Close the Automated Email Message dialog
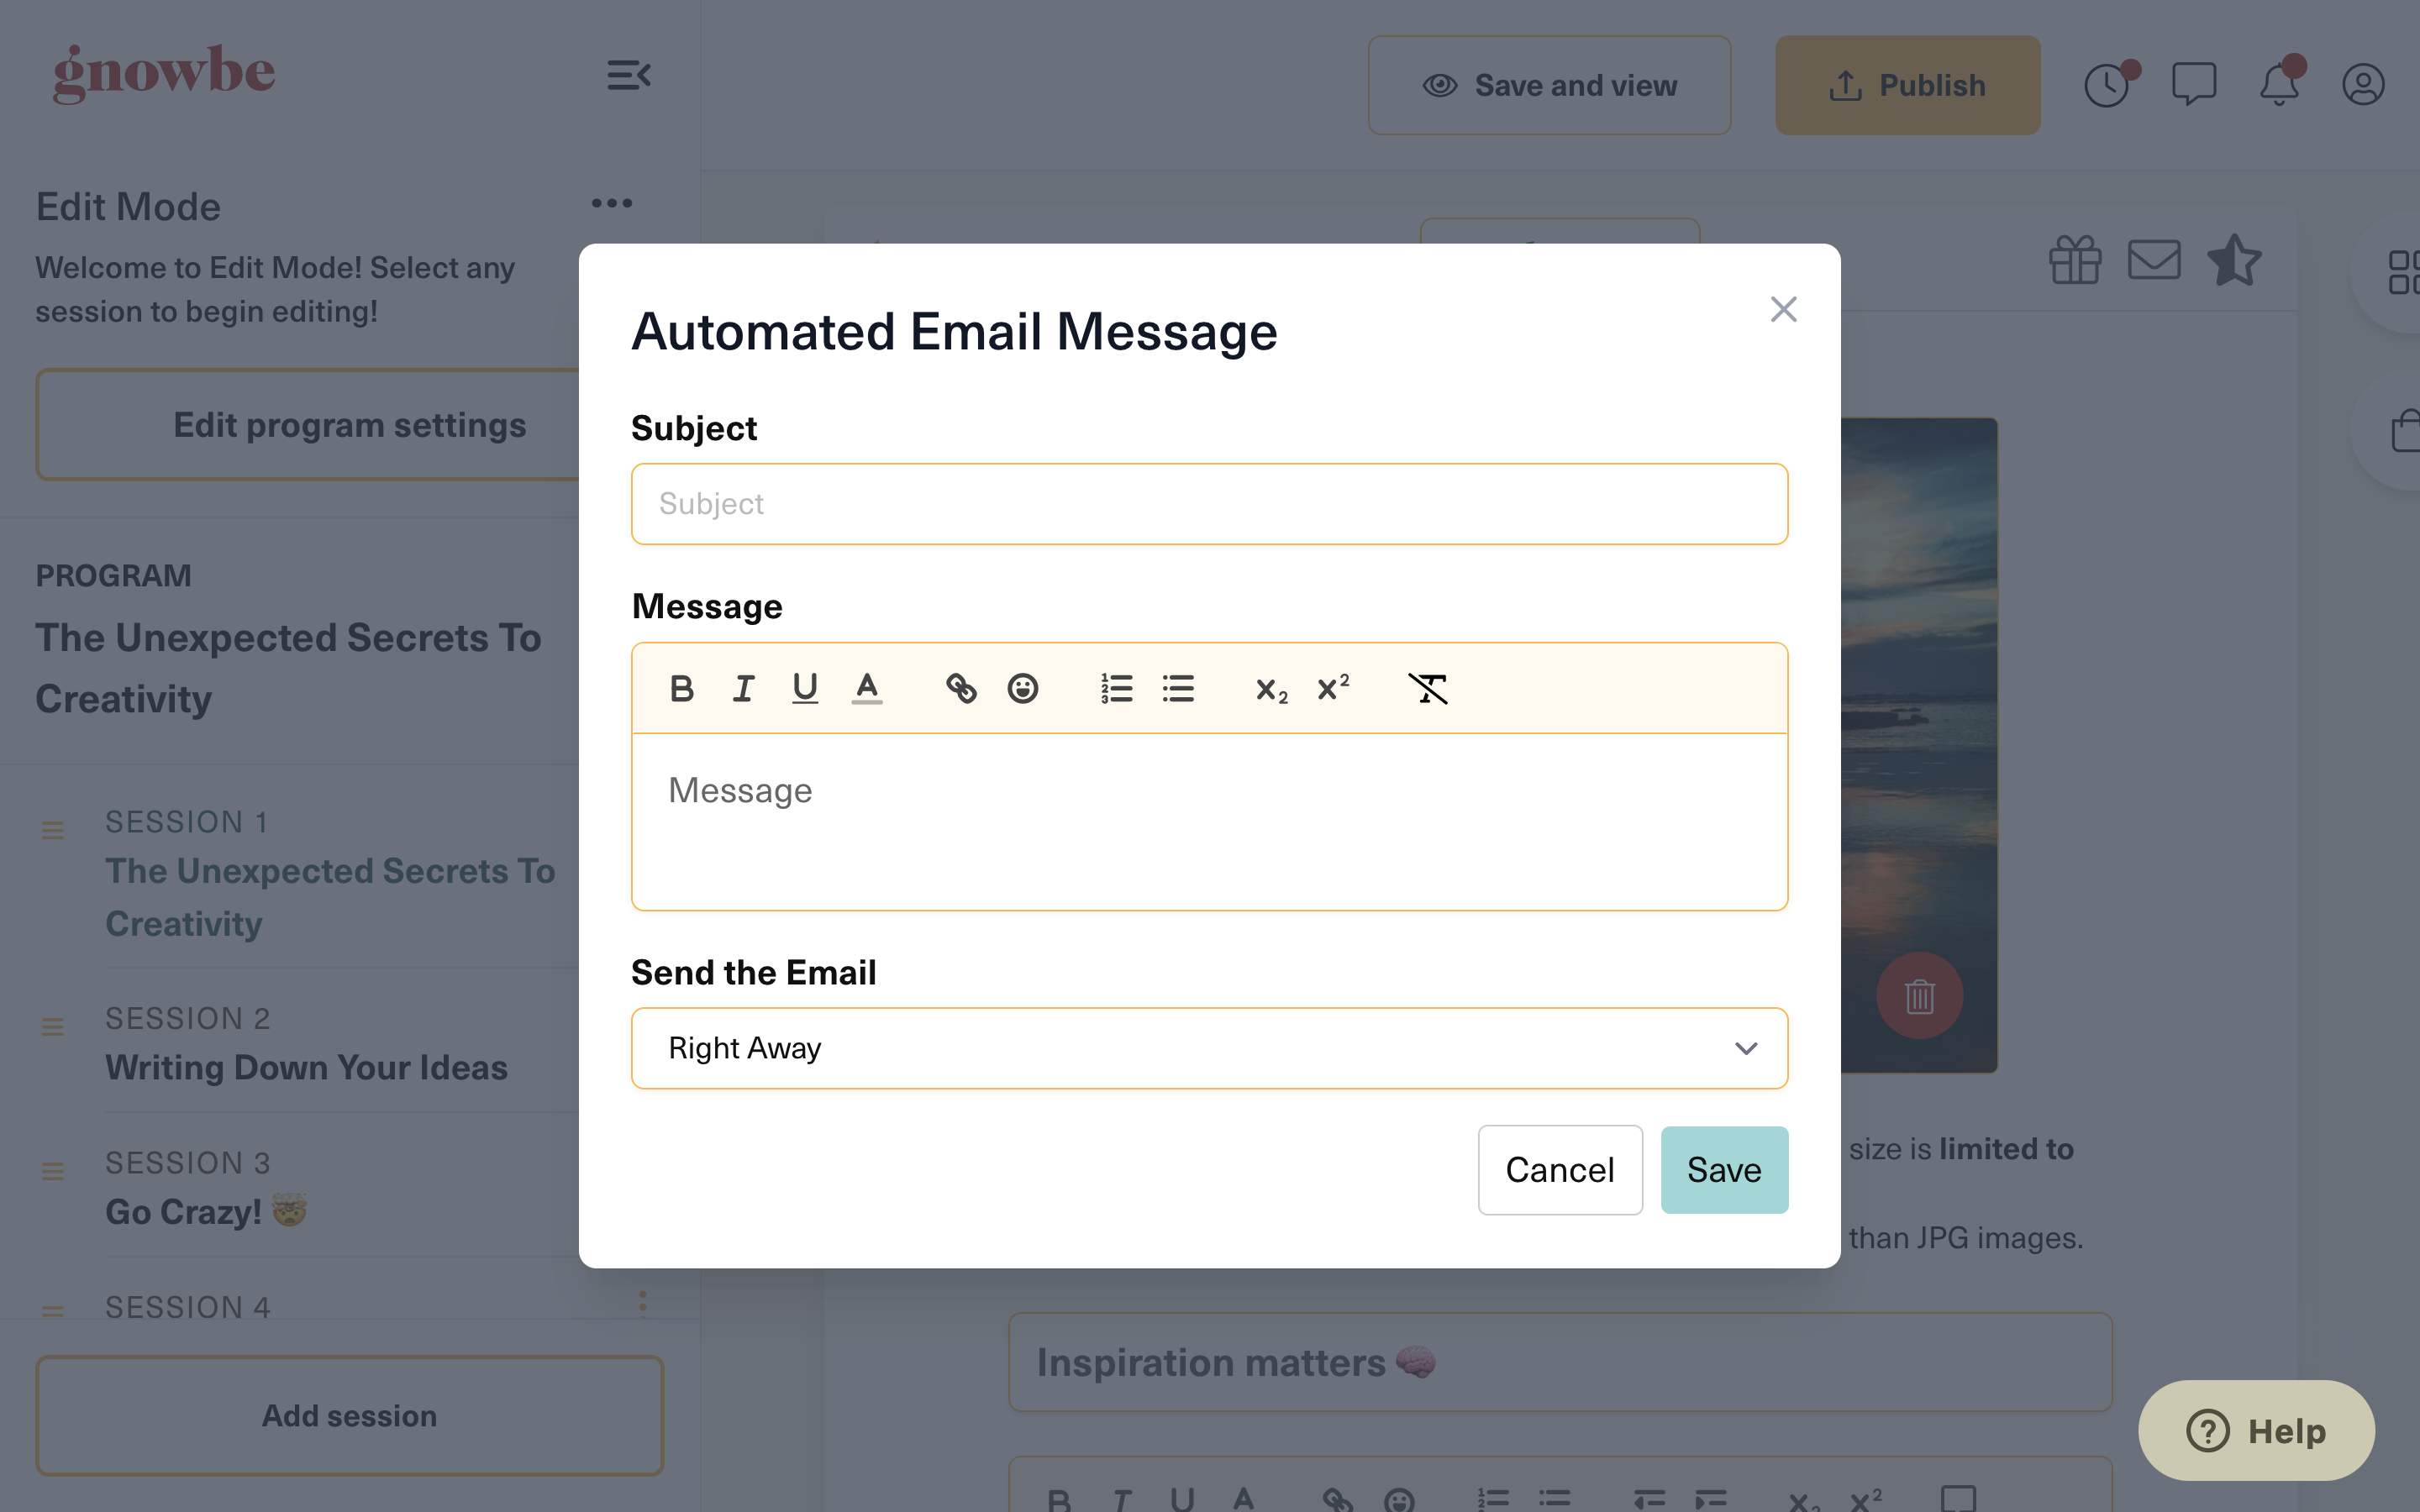The image size is (2420, 1512). pyautogui.click(x=1783, y=309)
